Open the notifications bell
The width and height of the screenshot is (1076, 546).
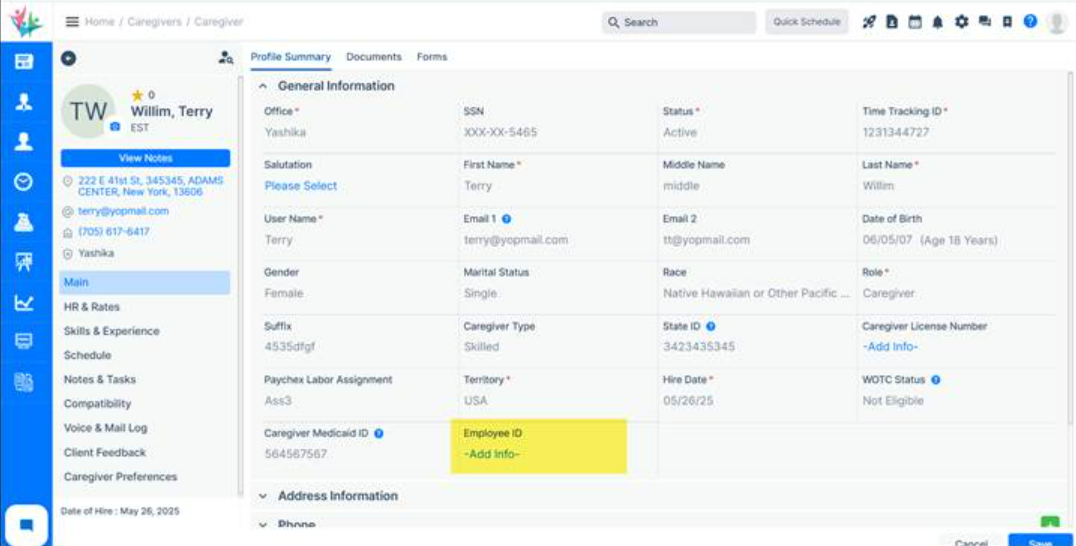click(937, 22)
